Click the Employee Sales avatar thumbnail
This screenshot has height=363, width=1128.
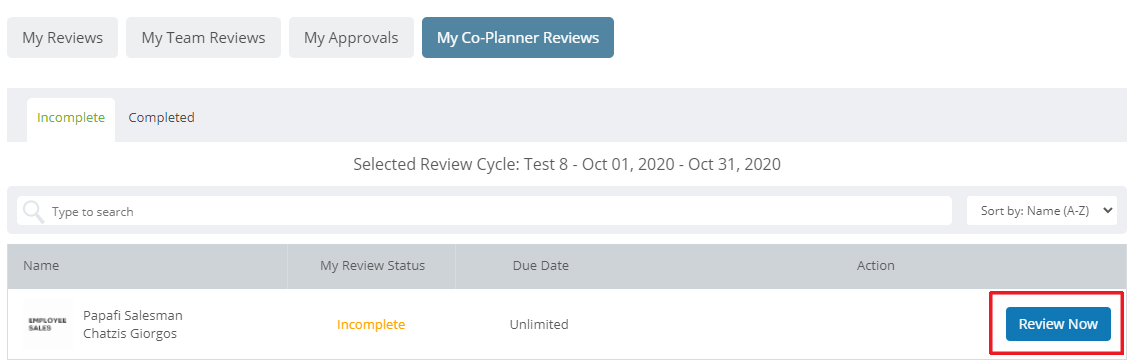point(47,324)
